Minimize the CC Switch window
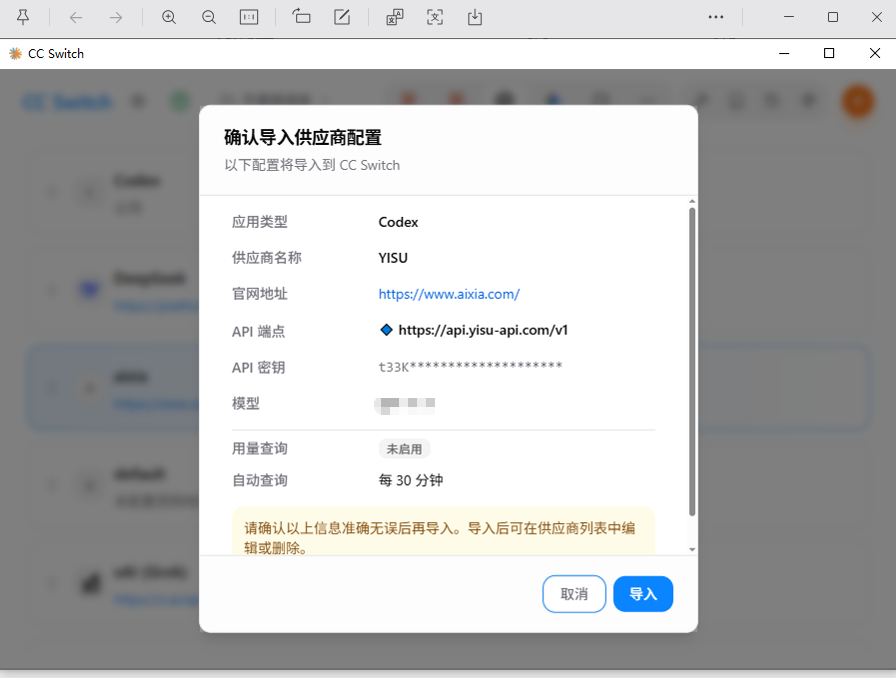The width and height of the screenshot is (896, 678). (784, 53)
